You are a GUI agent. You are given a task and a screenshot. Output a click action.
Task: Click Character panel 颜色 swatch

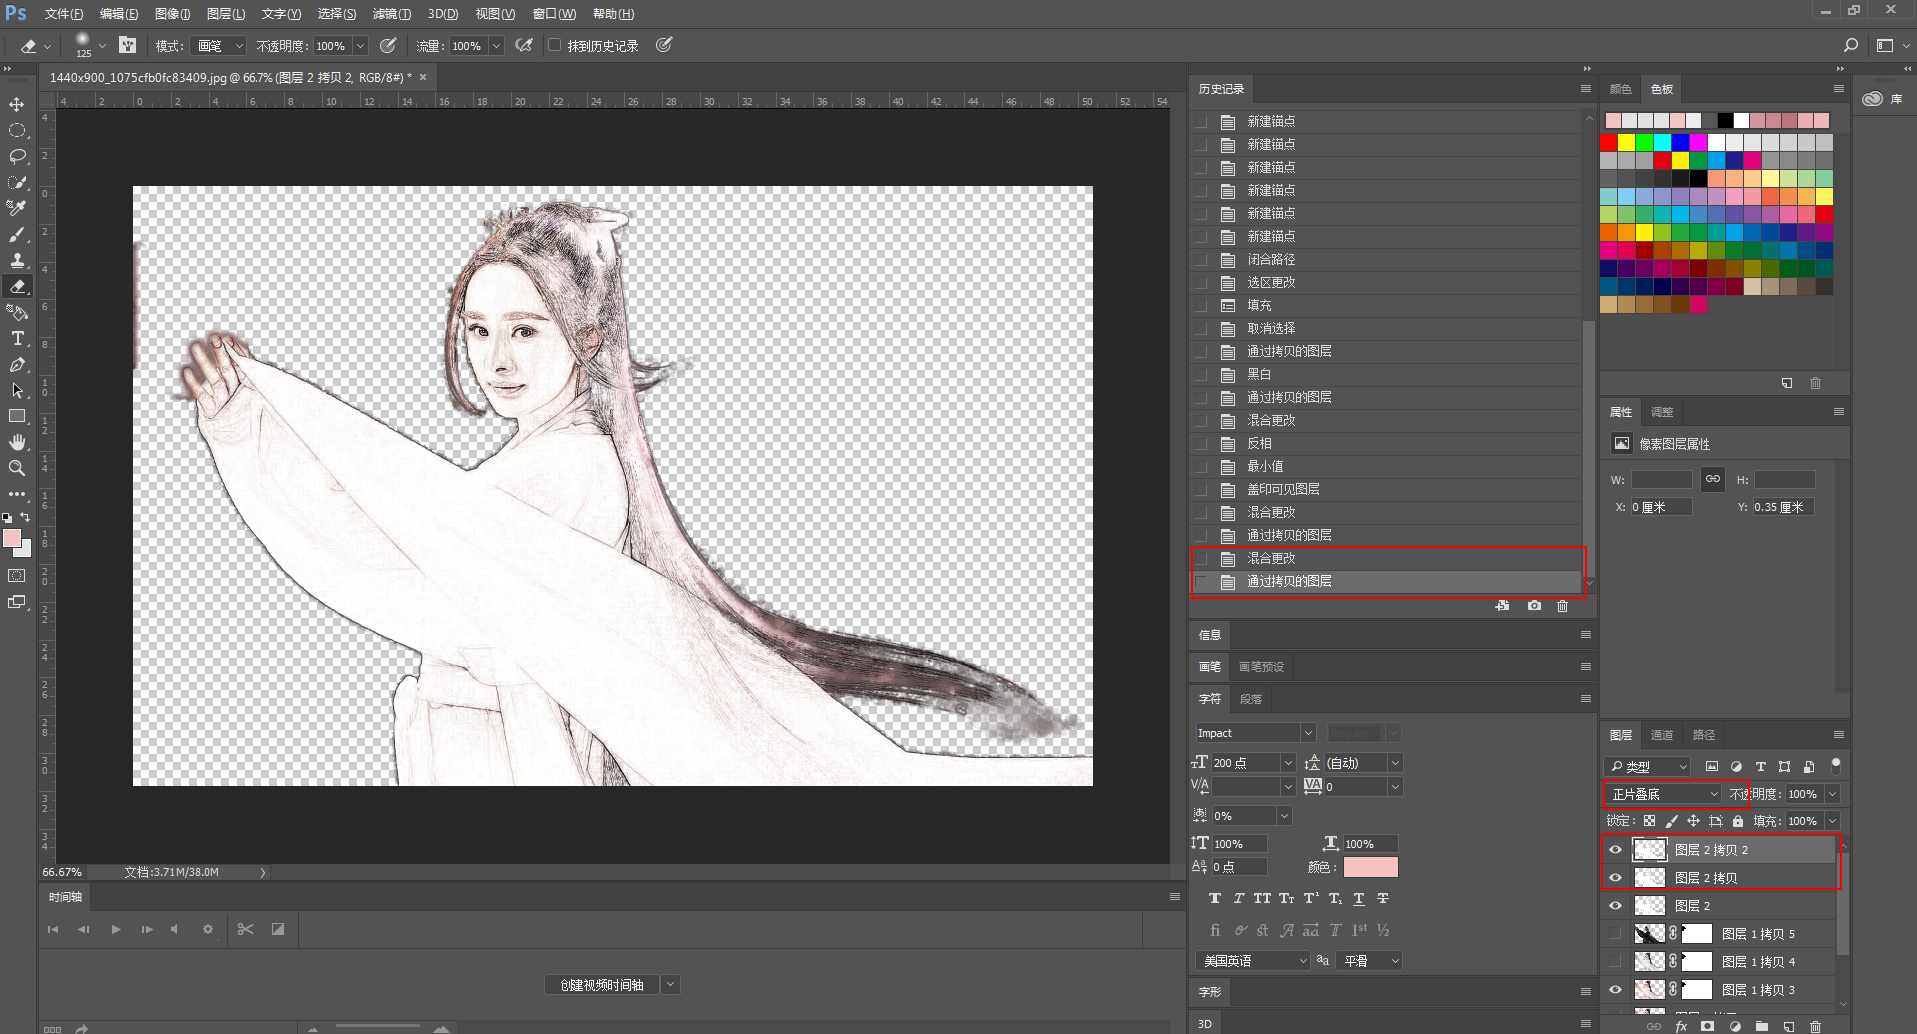(x=1370, y=867)
